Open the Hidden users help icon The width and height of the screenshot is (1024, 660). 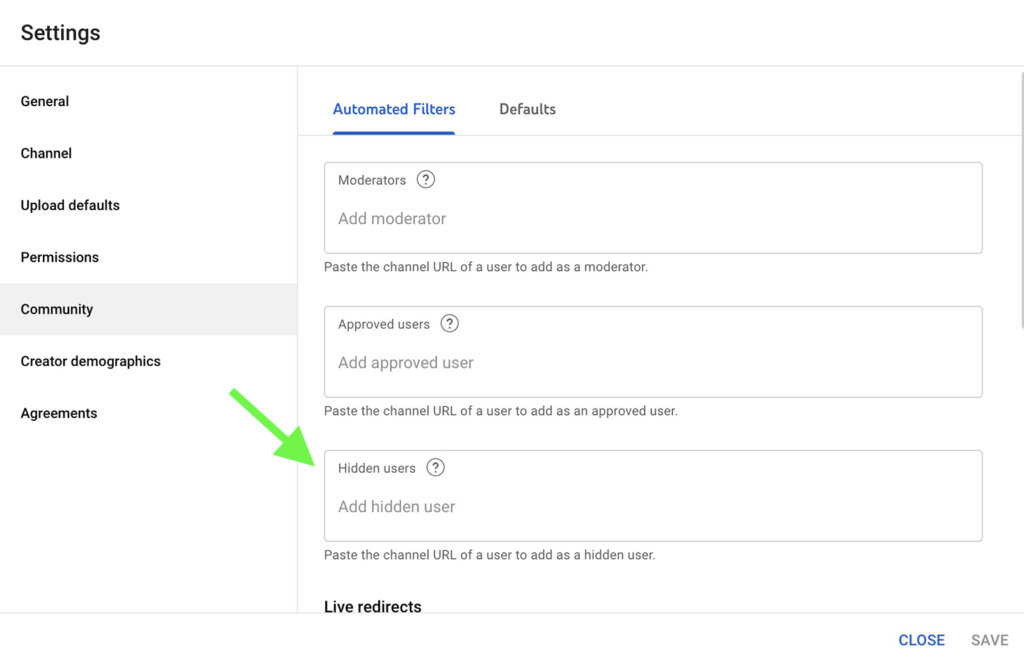pyautogui.click(x=435, y=467)
